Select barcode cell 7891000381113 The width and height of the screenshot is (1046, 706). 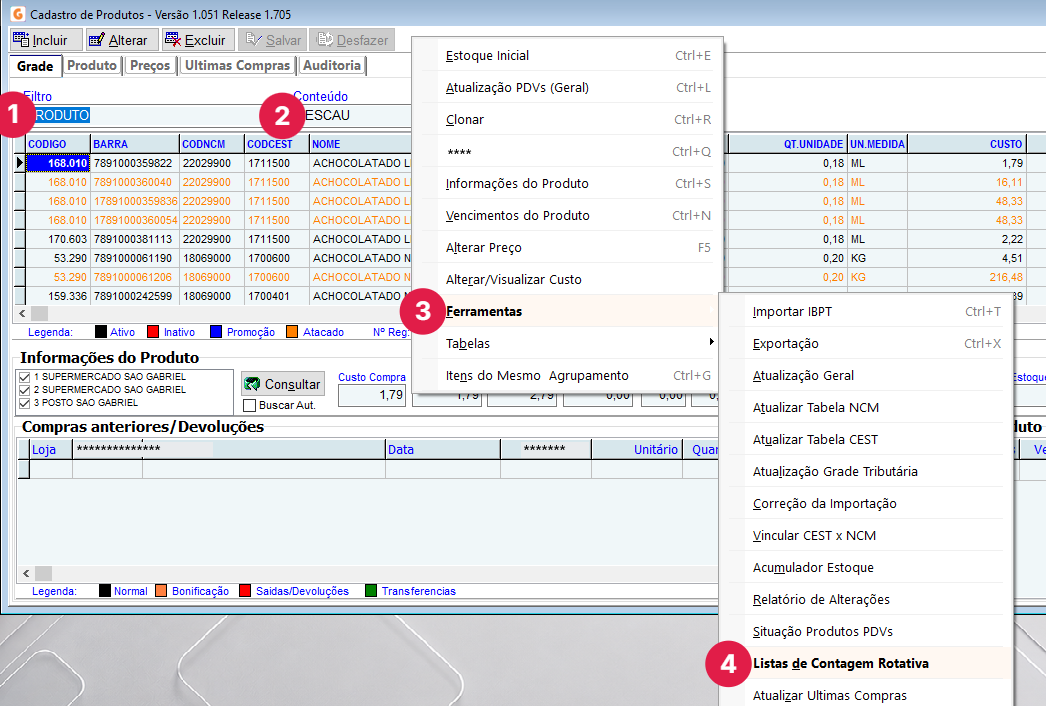click(x=135, y=239)
